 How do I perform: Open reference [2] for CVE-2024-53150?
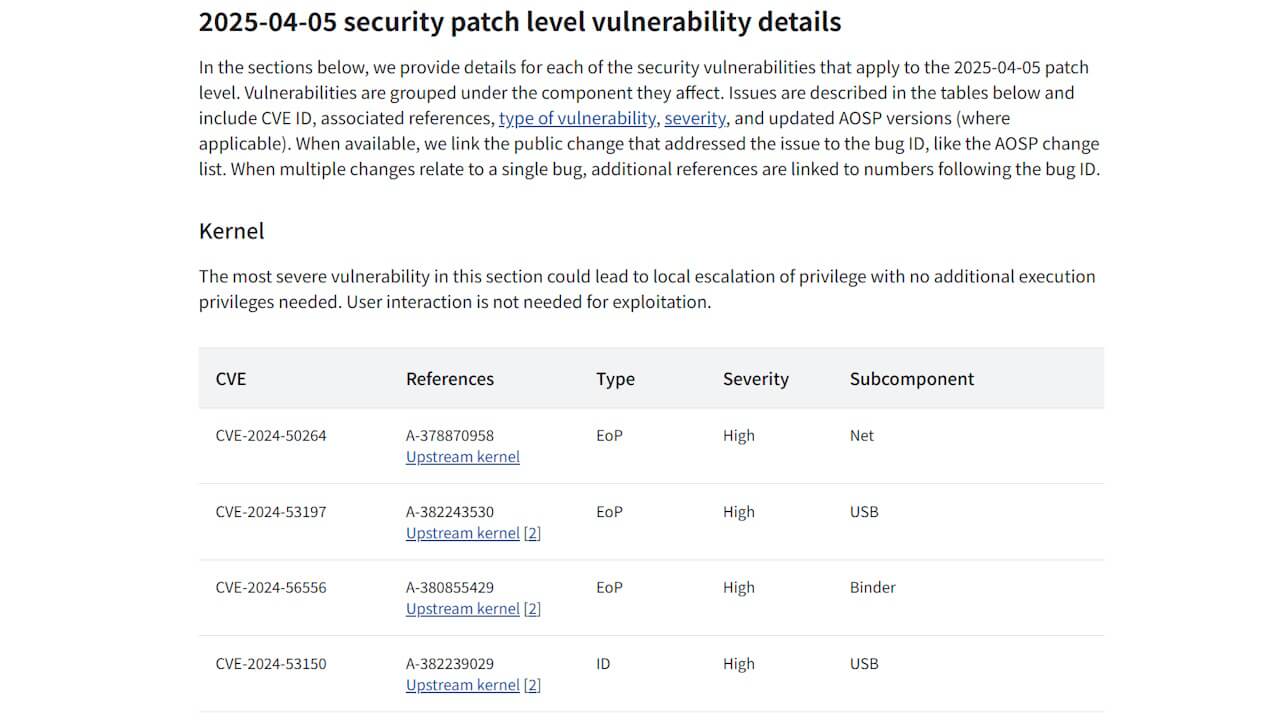[x=533, y=685]
